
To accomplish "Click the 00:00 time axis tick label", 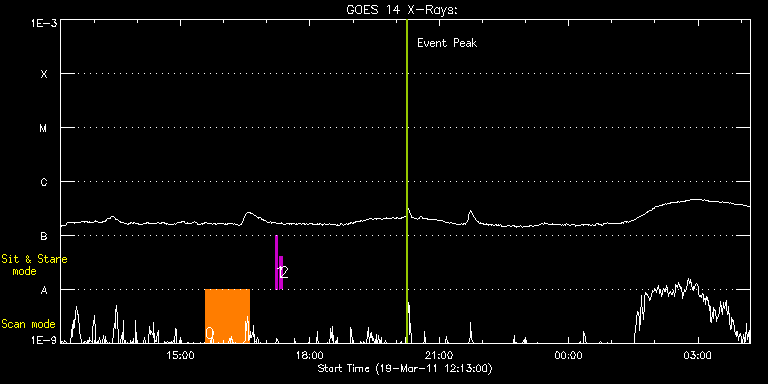I will [x=569, y=354].
